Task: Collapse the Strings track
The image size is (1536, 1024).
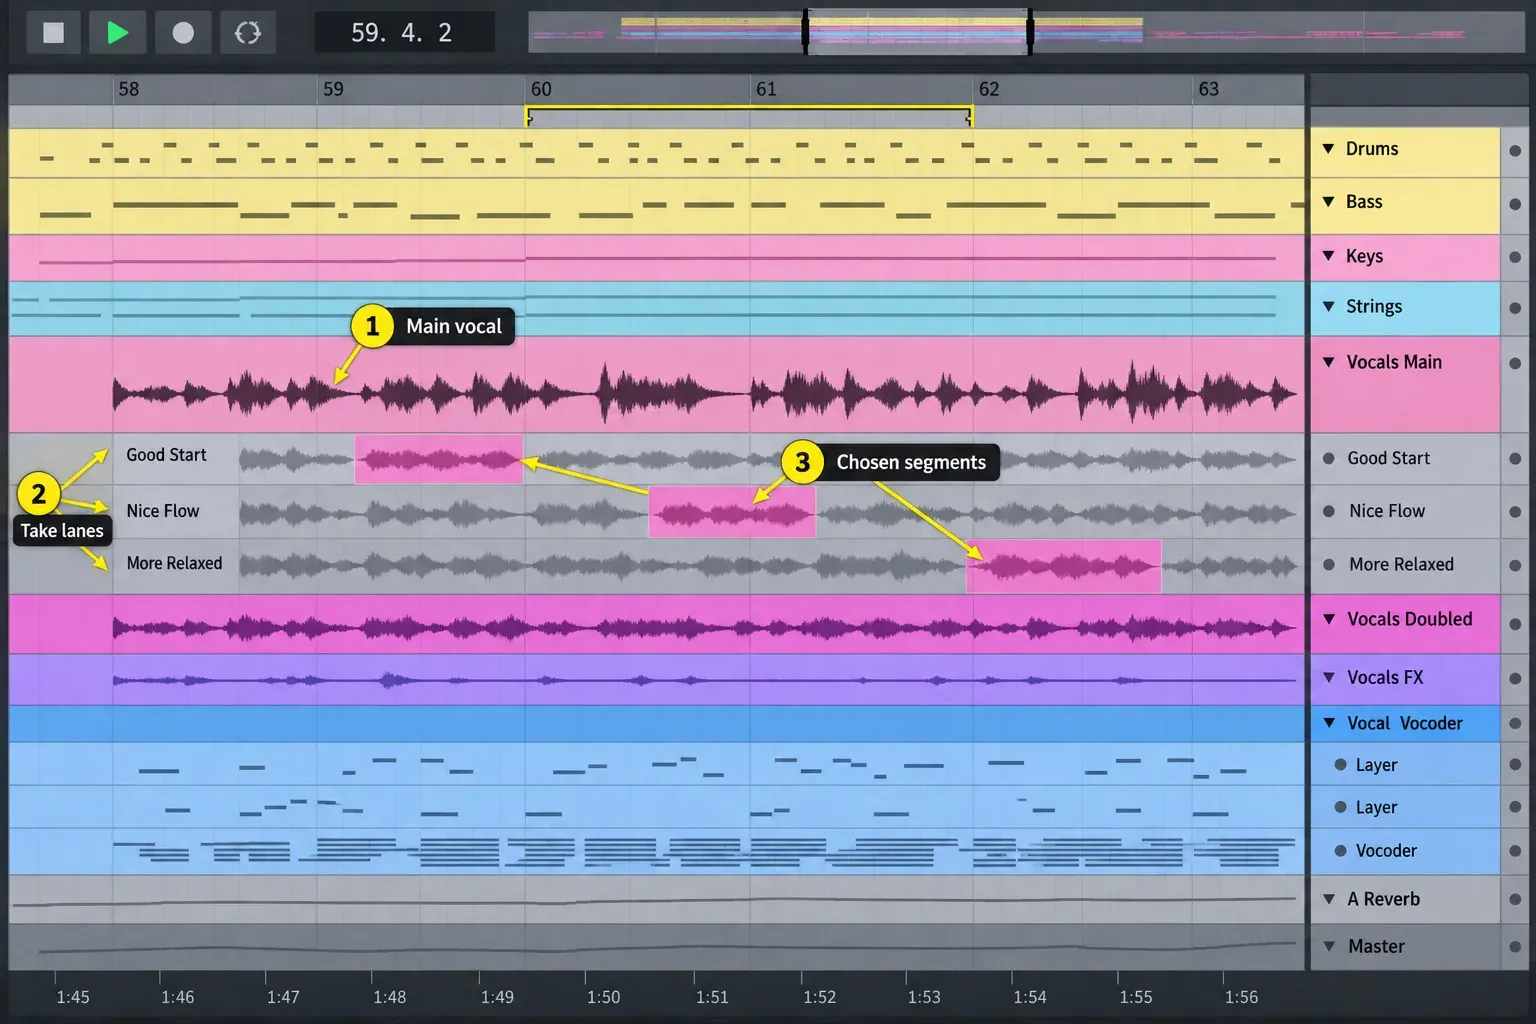Action: 1328,307
